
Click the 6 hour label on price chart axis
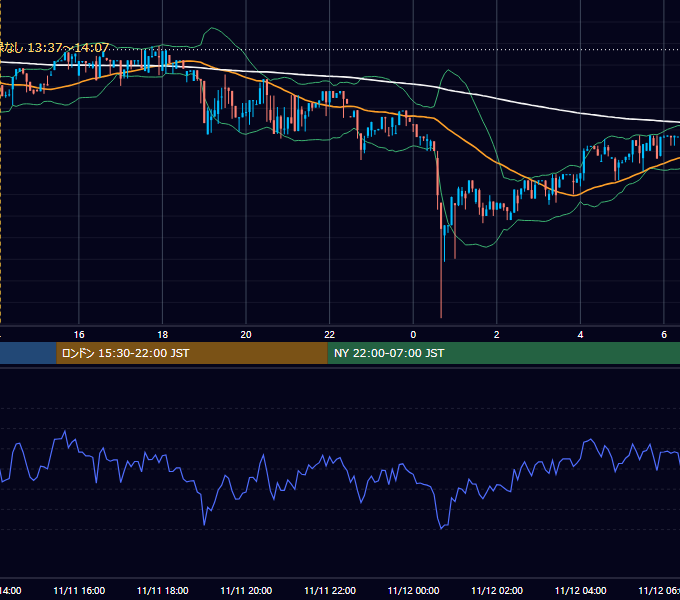pos(664,334)
